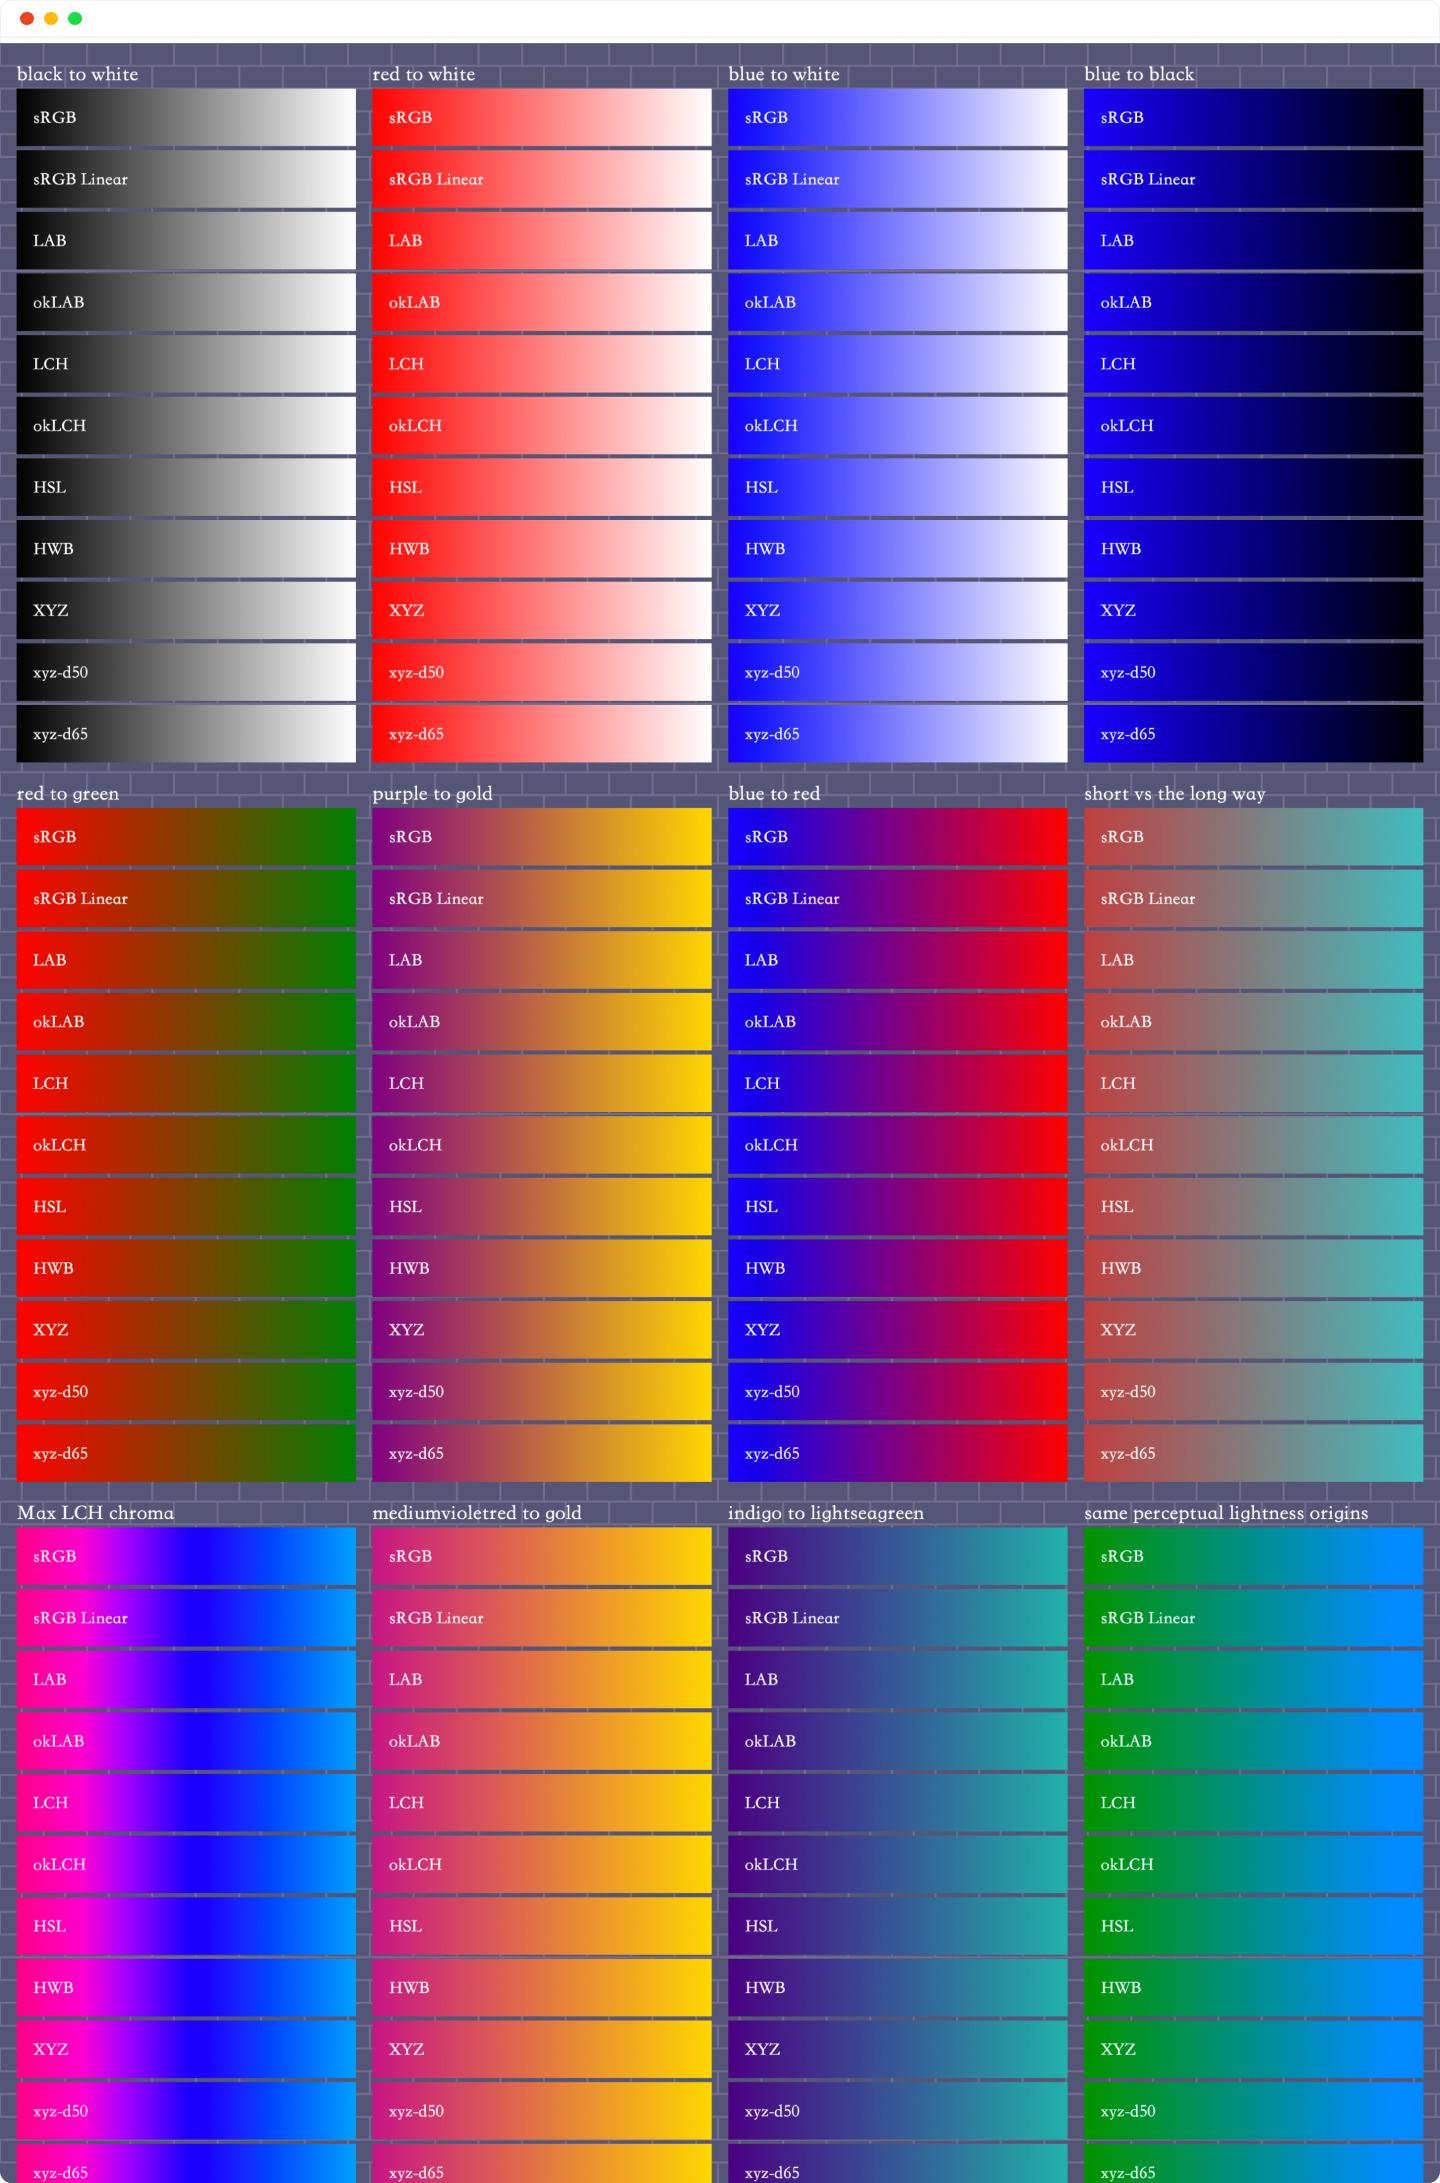This screenshot has width=1440, height=2183.
Task: Click the 'red to white' heading
Action: [424, 74]
